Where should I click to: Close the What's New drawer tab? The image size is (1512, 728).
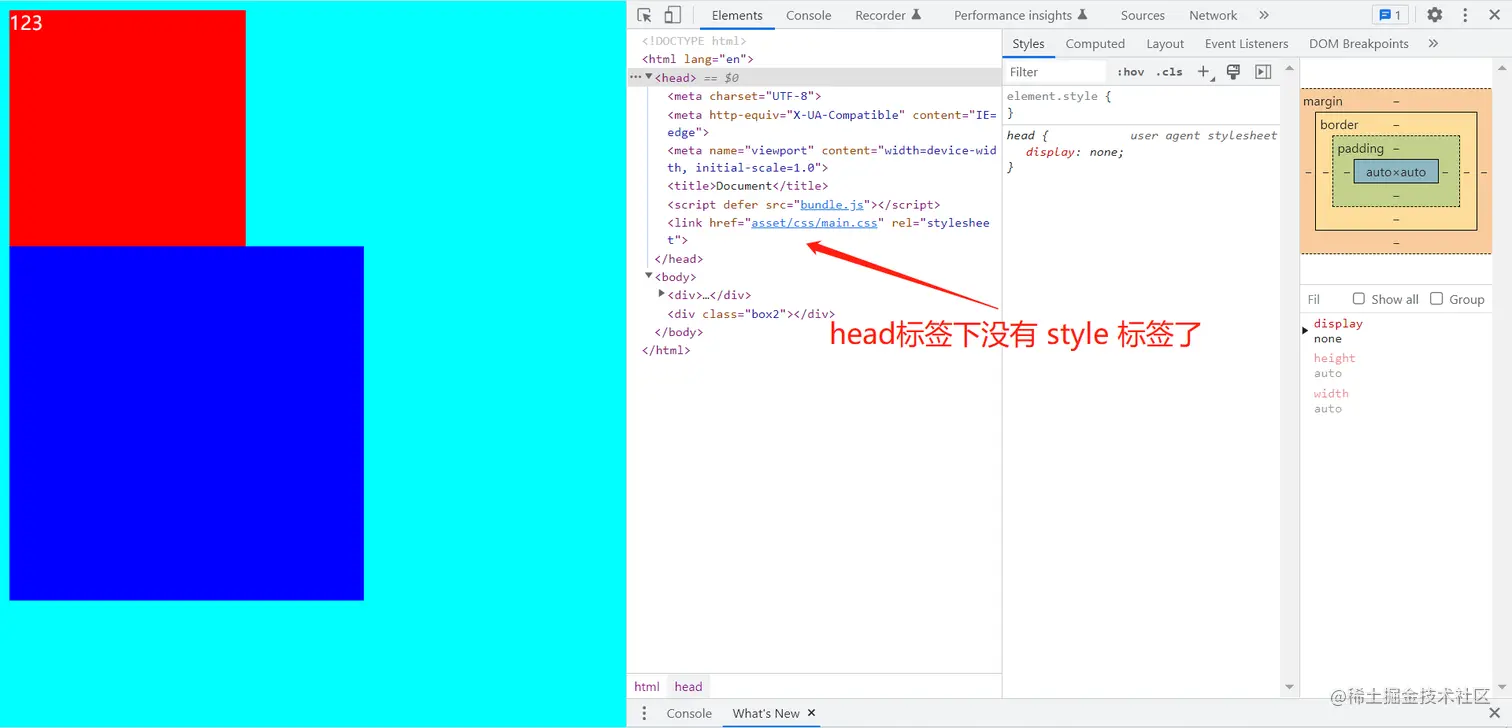(812, 713)
